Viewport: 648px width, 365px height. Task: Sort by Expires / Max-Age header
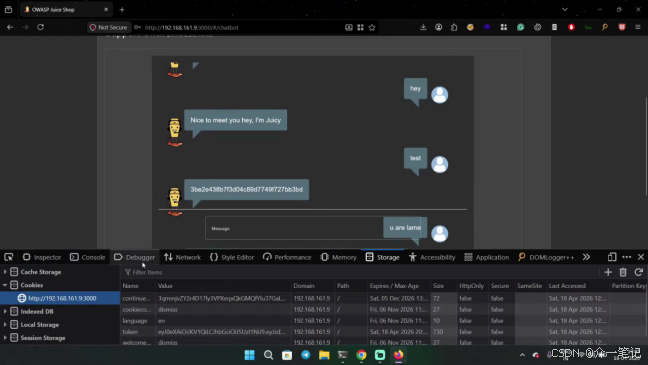pyautogui.click(x=398, y=286)
